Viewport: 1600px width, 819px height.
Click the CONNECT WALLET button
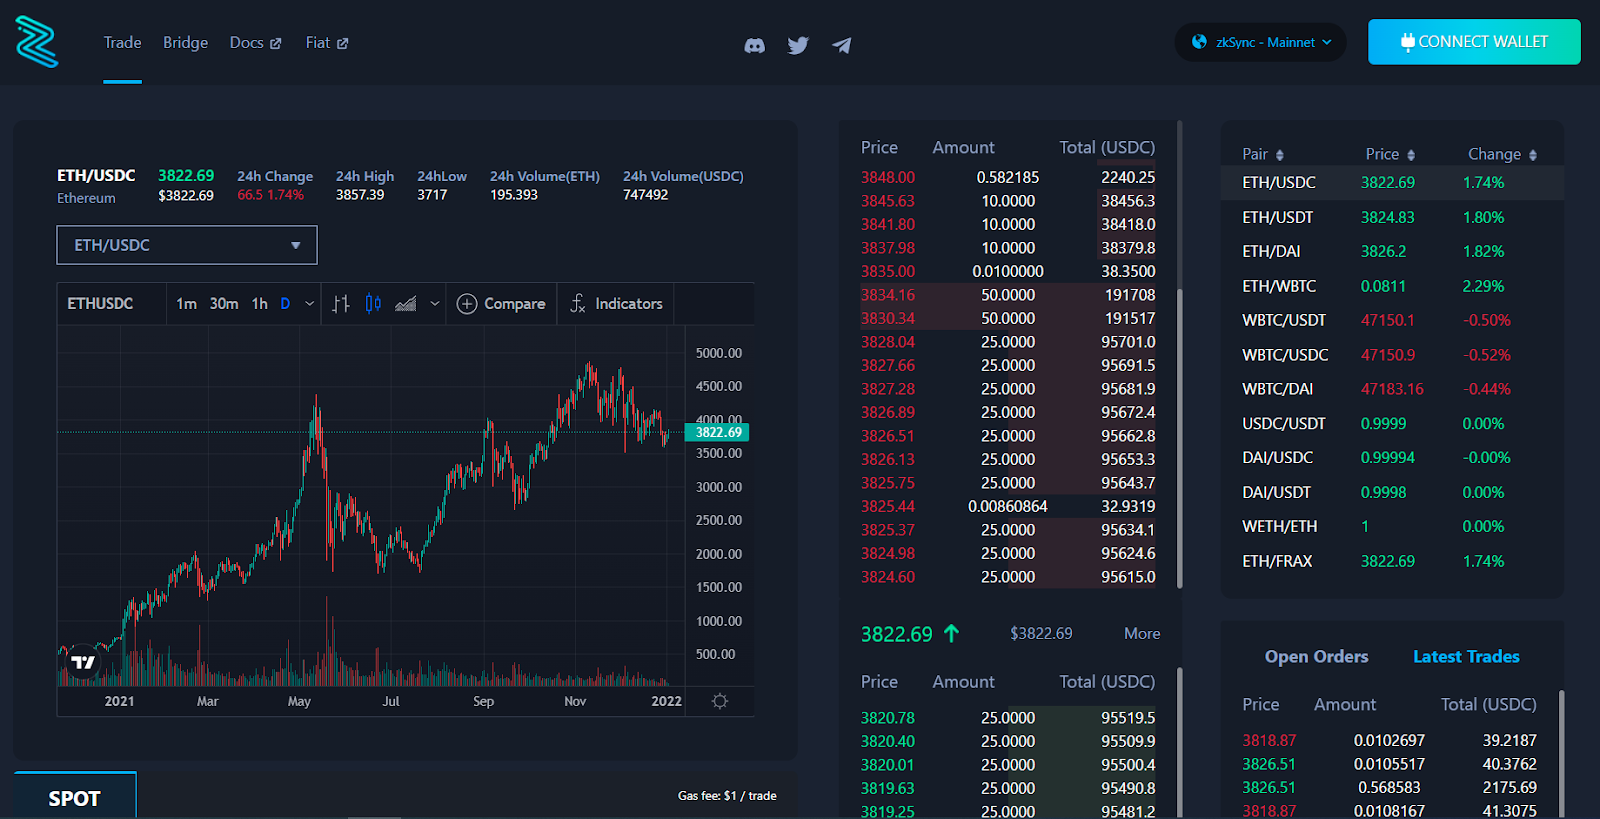pyautogui.click(x=1474, y=42)
